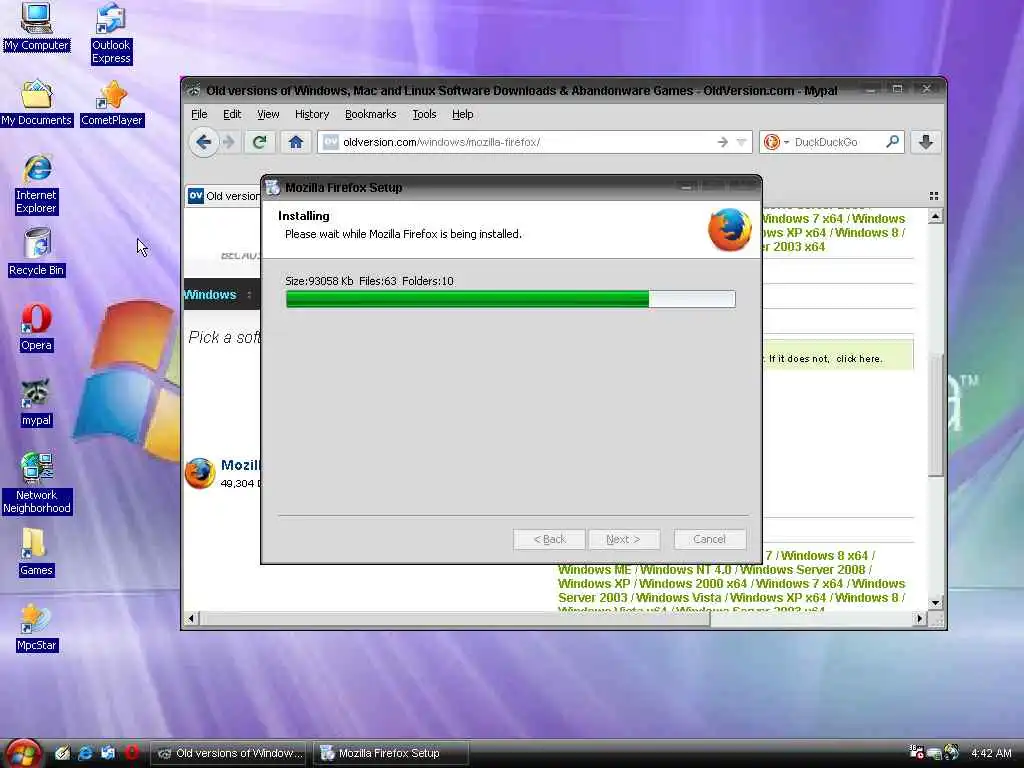Reload the page with refresh icon
Image resolution: width=1024 pixels, height=768 pixels.
click(x=259, y=142)
